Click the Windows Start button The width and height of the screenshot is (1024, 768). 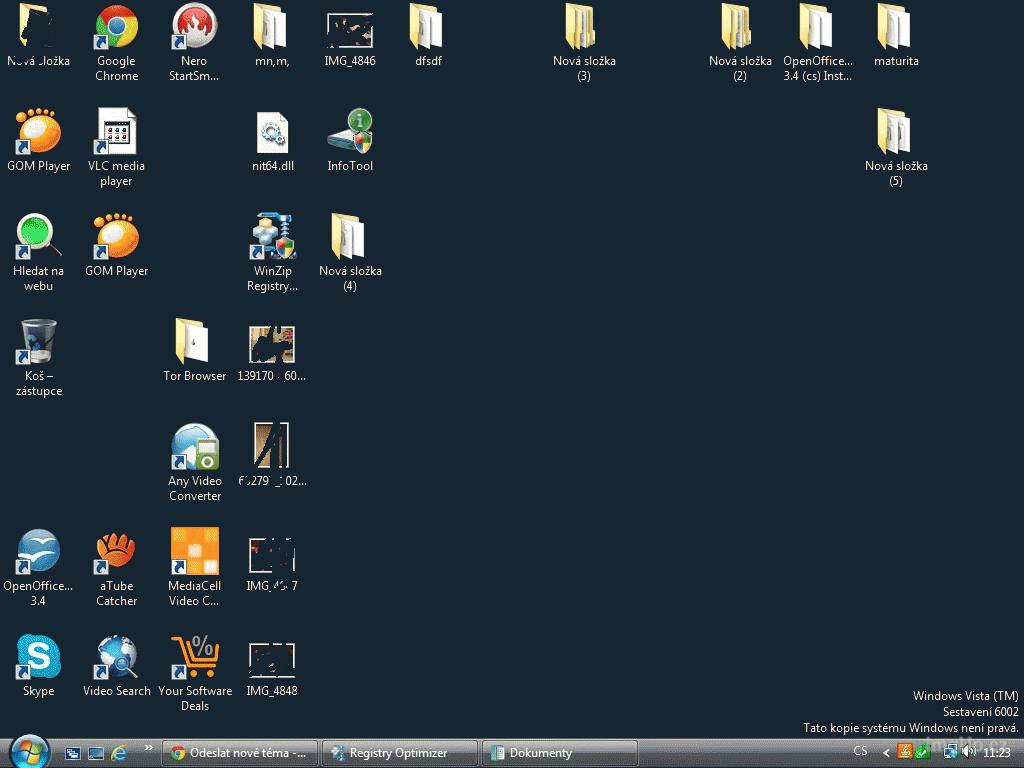pos(28,751)
